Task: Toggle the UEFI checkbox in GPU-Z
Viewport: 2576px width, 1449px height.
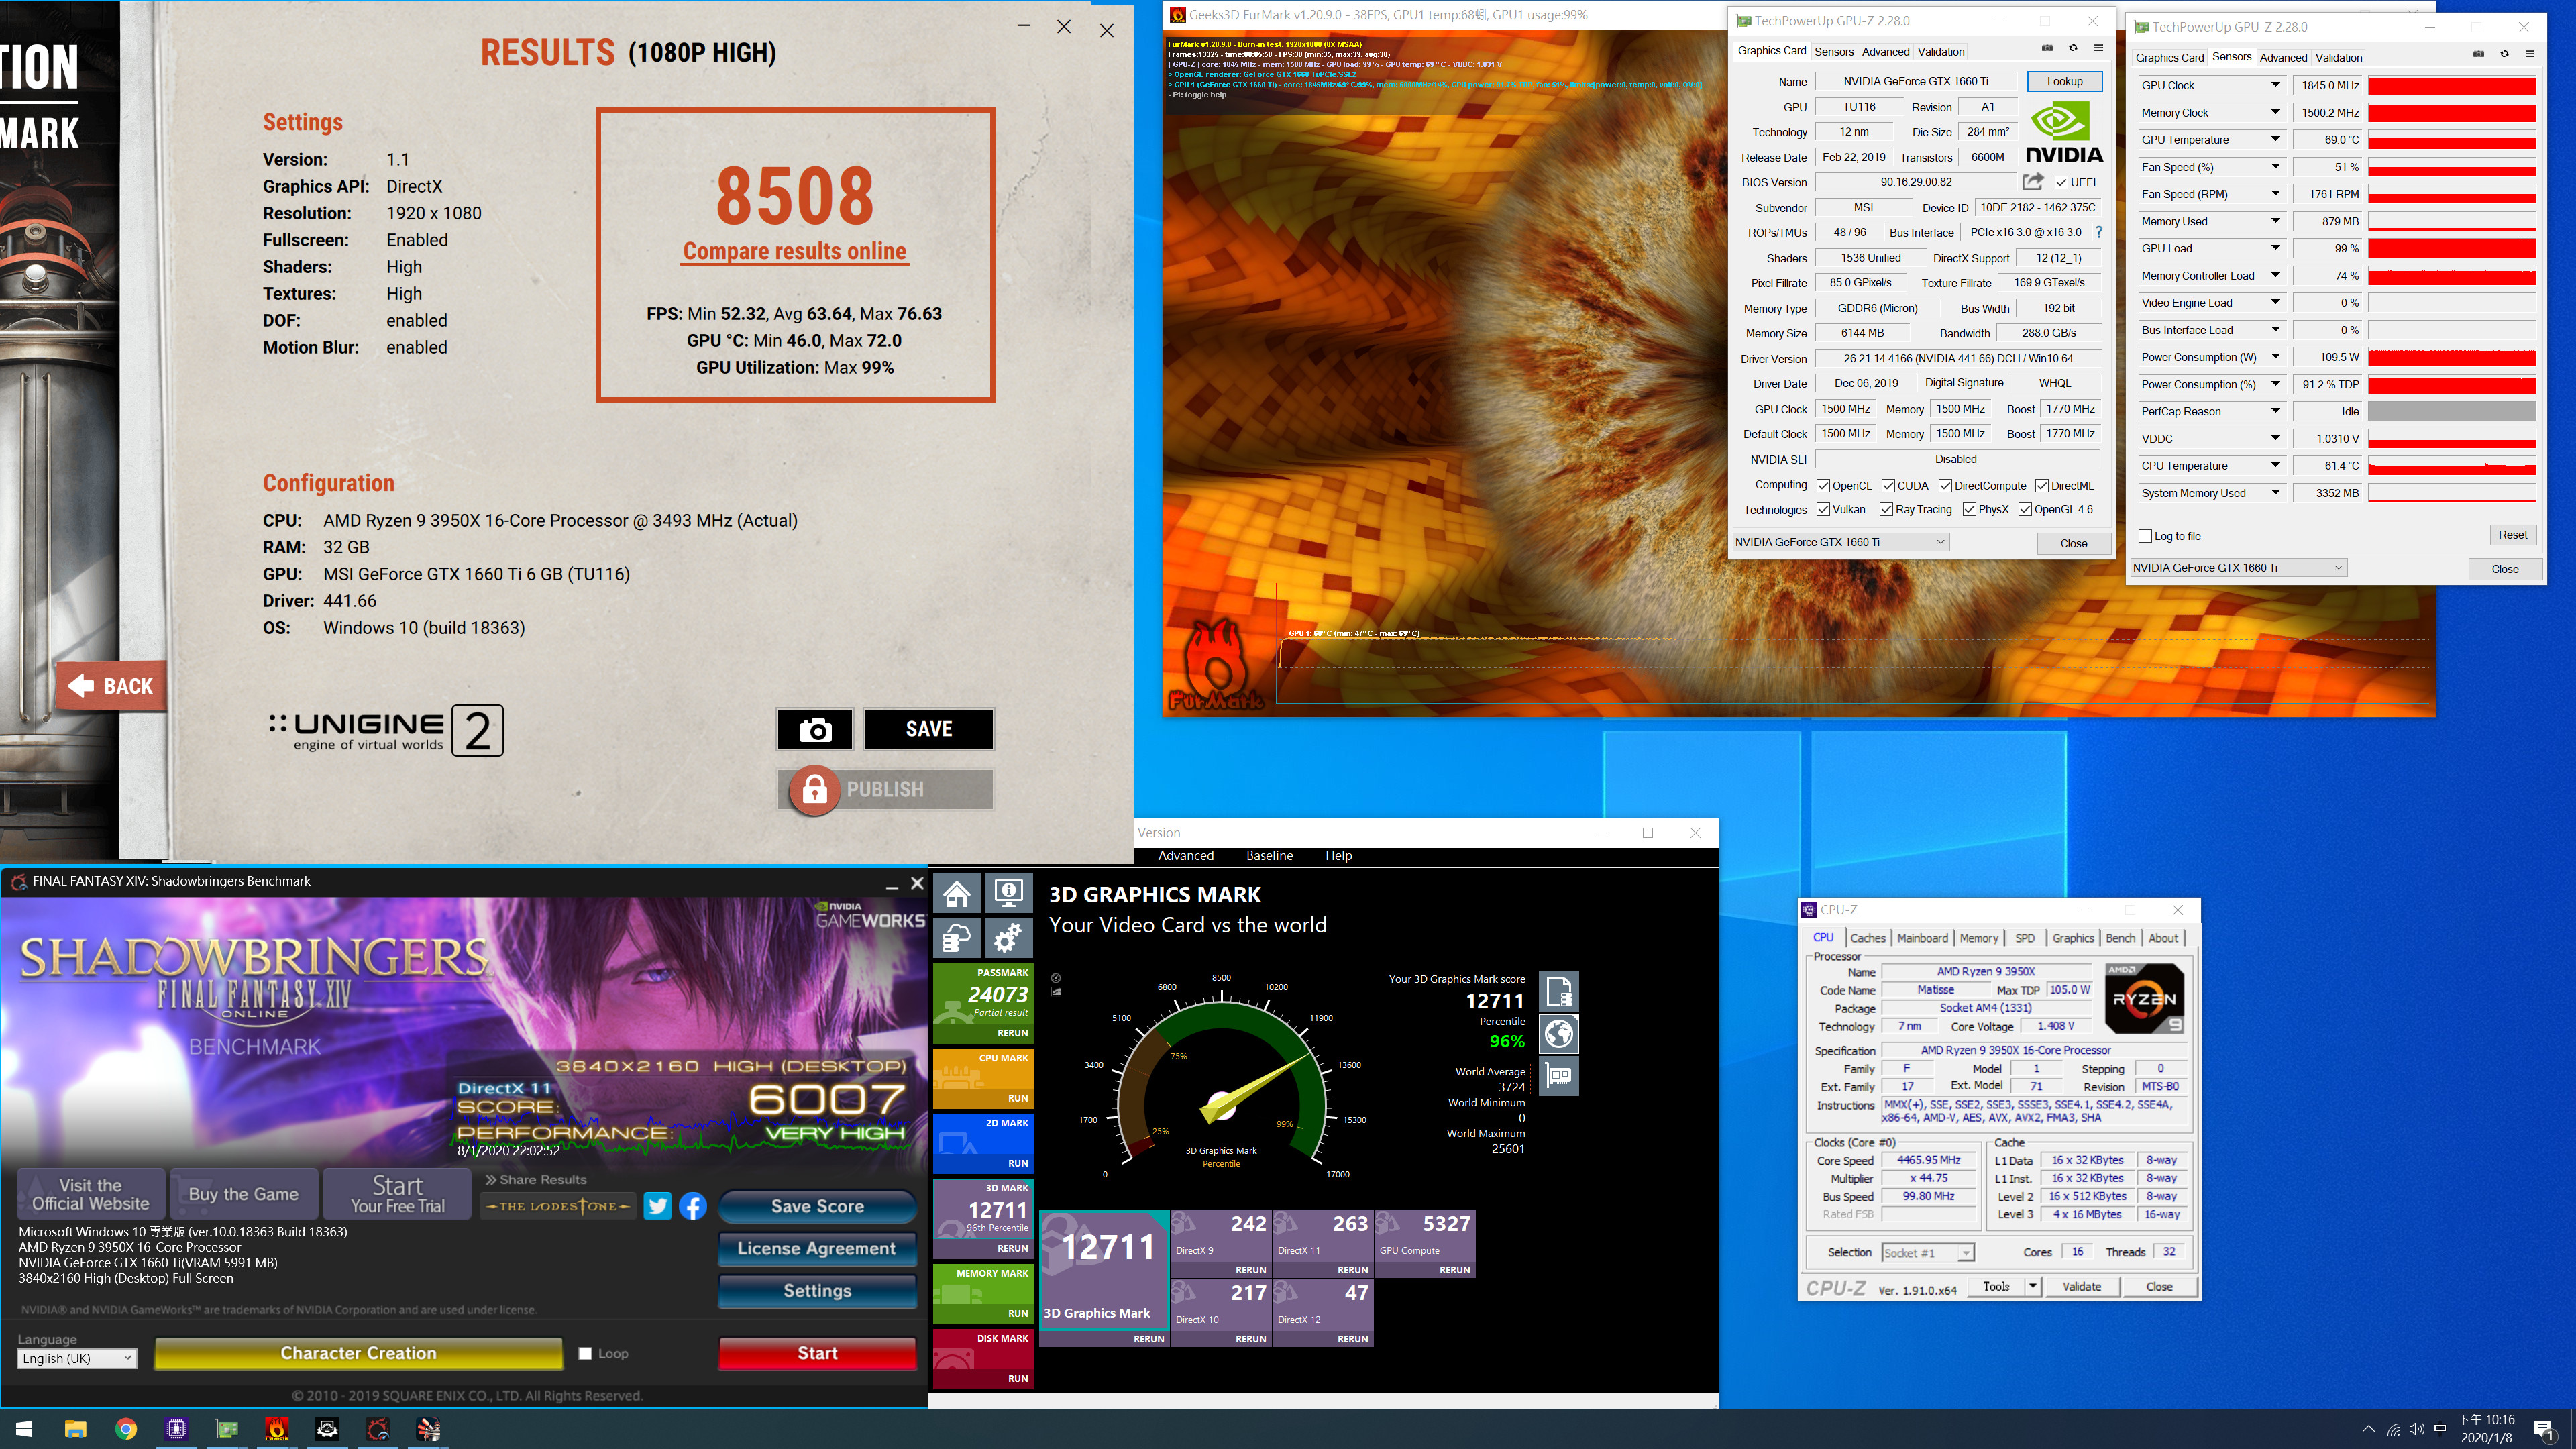Action: pos(2061,182)
